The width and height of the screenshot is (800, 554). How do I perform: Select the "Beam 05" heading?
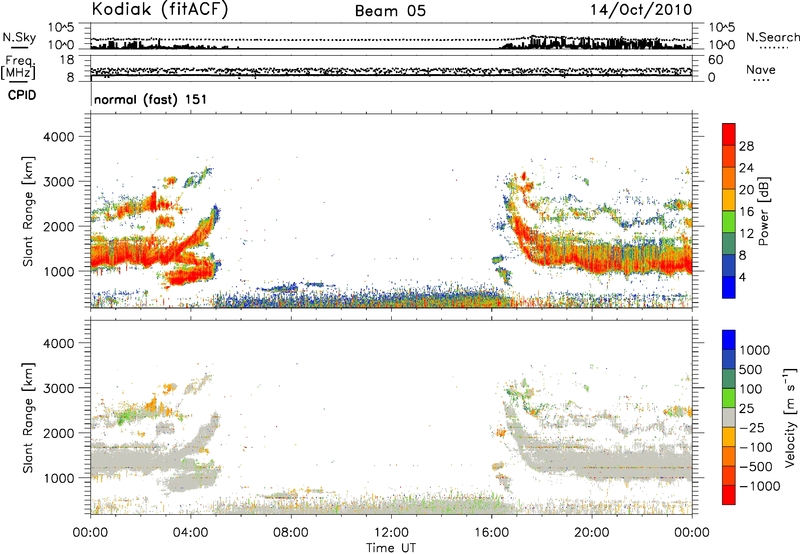point(390,11)
